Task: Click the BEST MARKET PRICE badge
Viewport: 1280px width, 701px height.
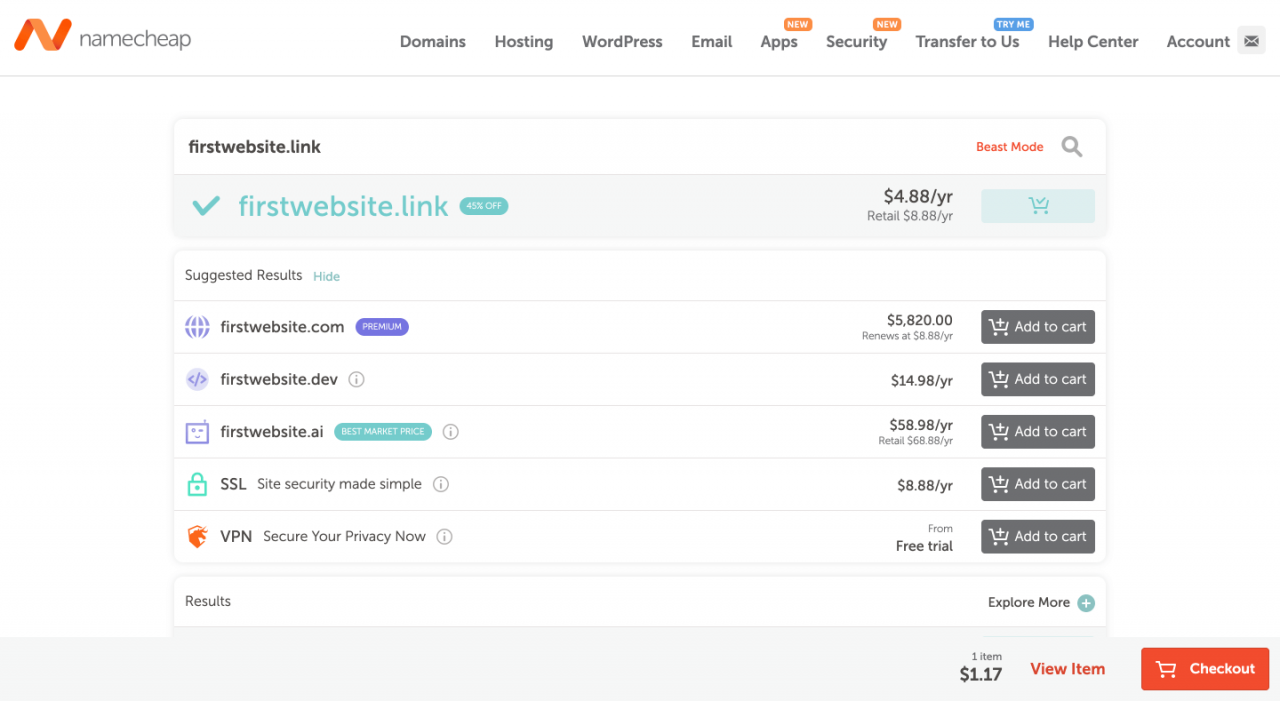Action: point(383,432)
